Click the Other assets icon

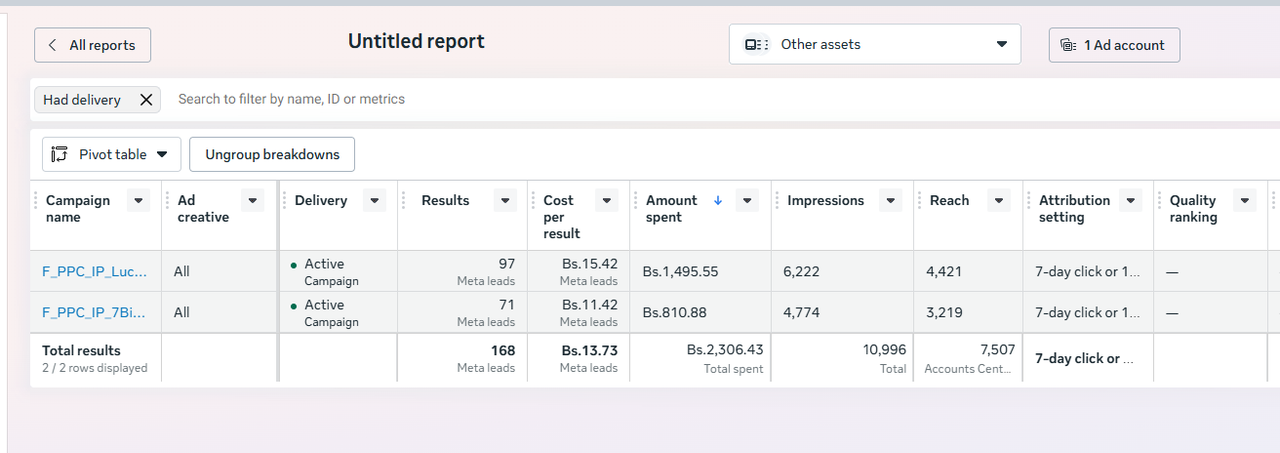756,44
